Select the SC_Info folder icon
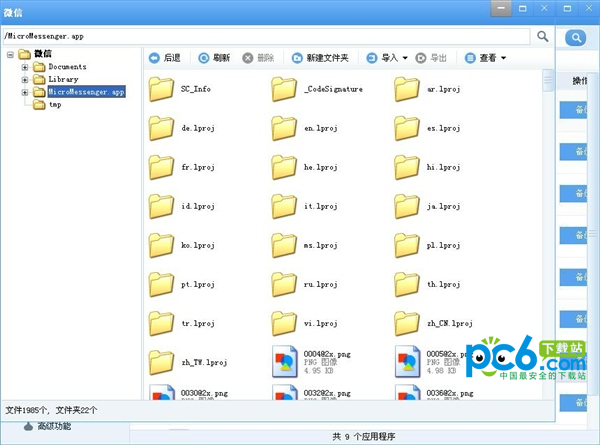 click(161, 89)
